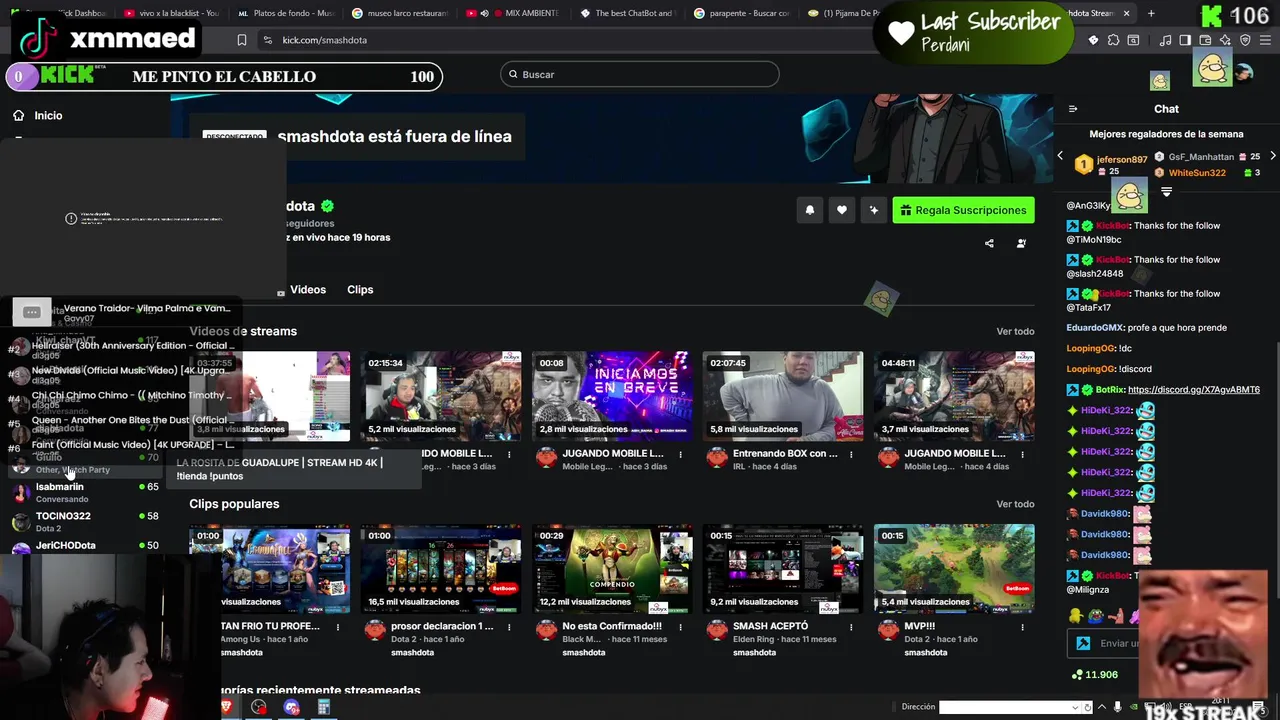This screenshot has height=720, width=1280.
Task: Click the Discord taskbar icon
Action: coord(291,707)
